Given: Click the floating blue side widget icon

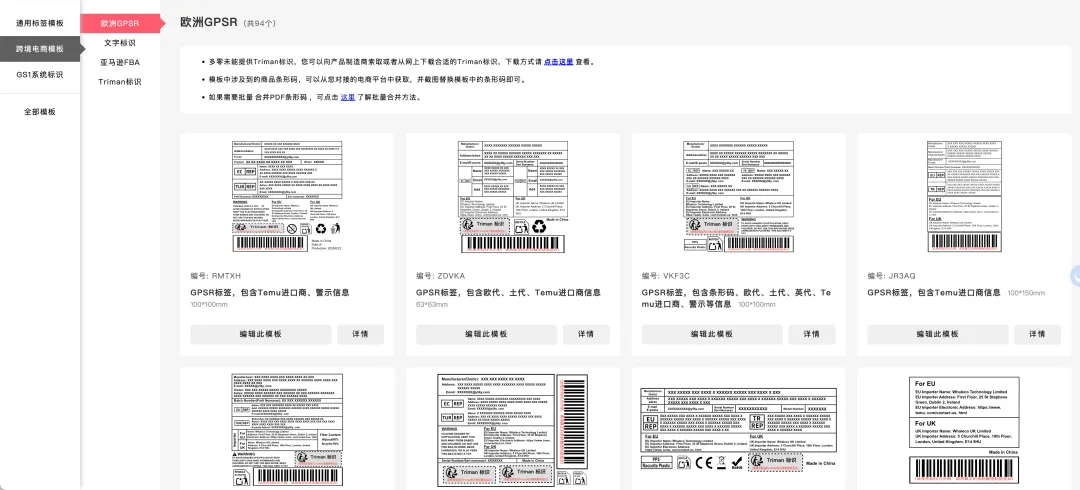Looking at the screenshot, I should tap(1075, 276).
